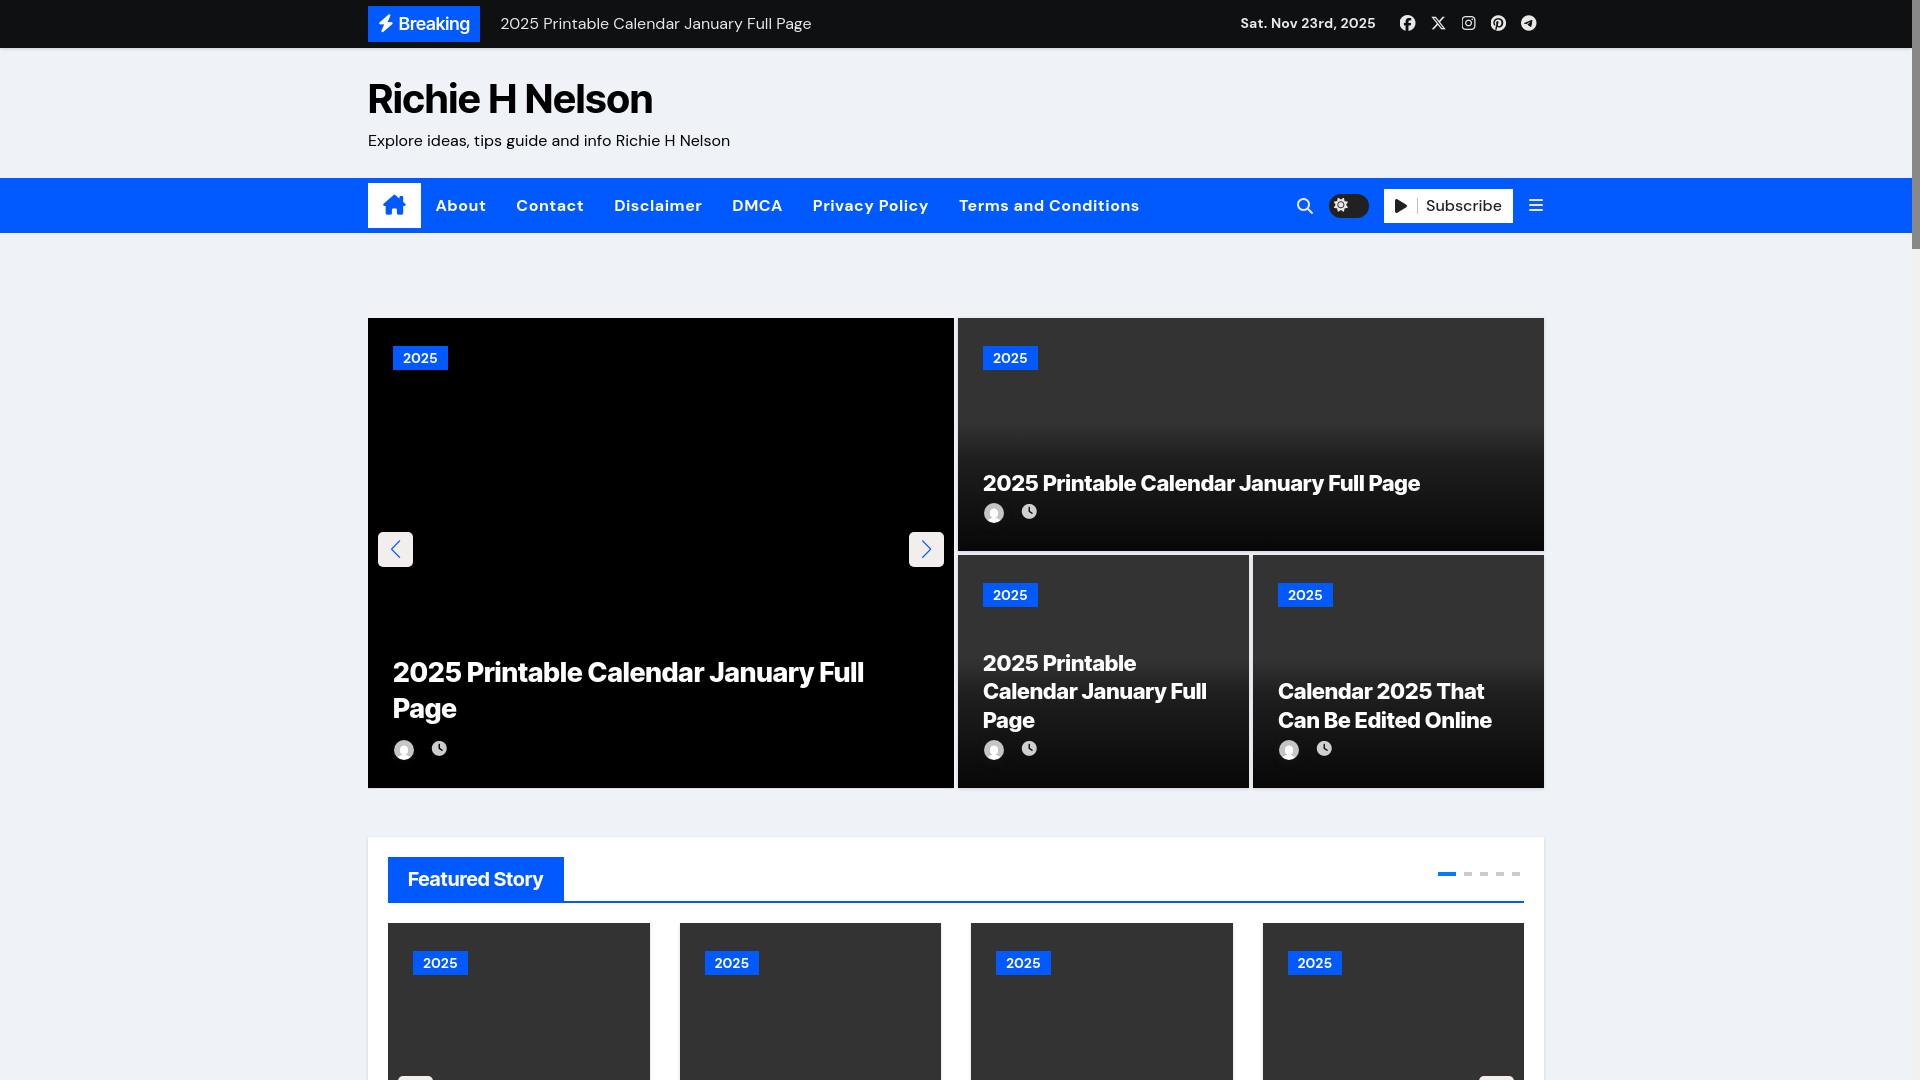The height and width of the screenshot is (1080, 1920).
Task: Click author avatar on Edited Online card
Action: click(1289, 750)
